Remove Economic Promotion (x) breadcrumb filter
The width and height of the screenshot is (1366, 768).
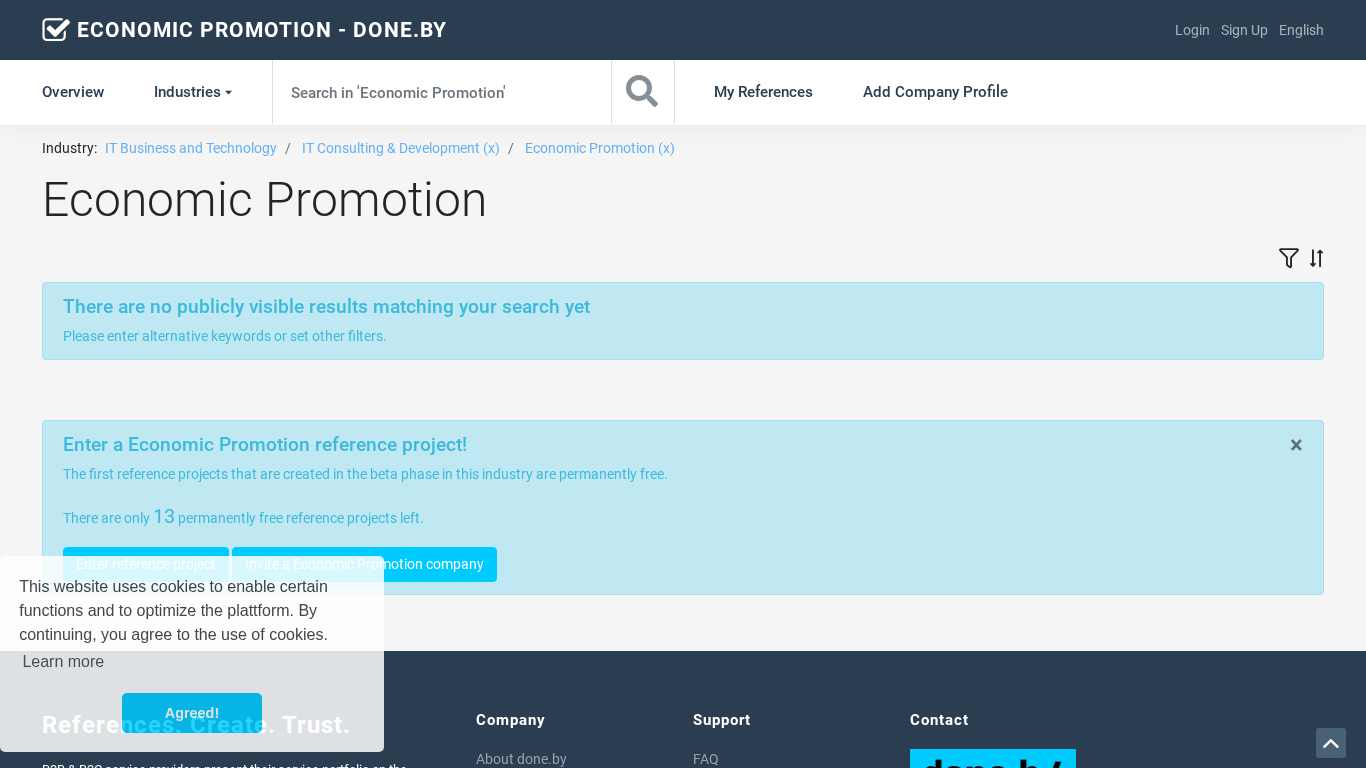[600, 148]
